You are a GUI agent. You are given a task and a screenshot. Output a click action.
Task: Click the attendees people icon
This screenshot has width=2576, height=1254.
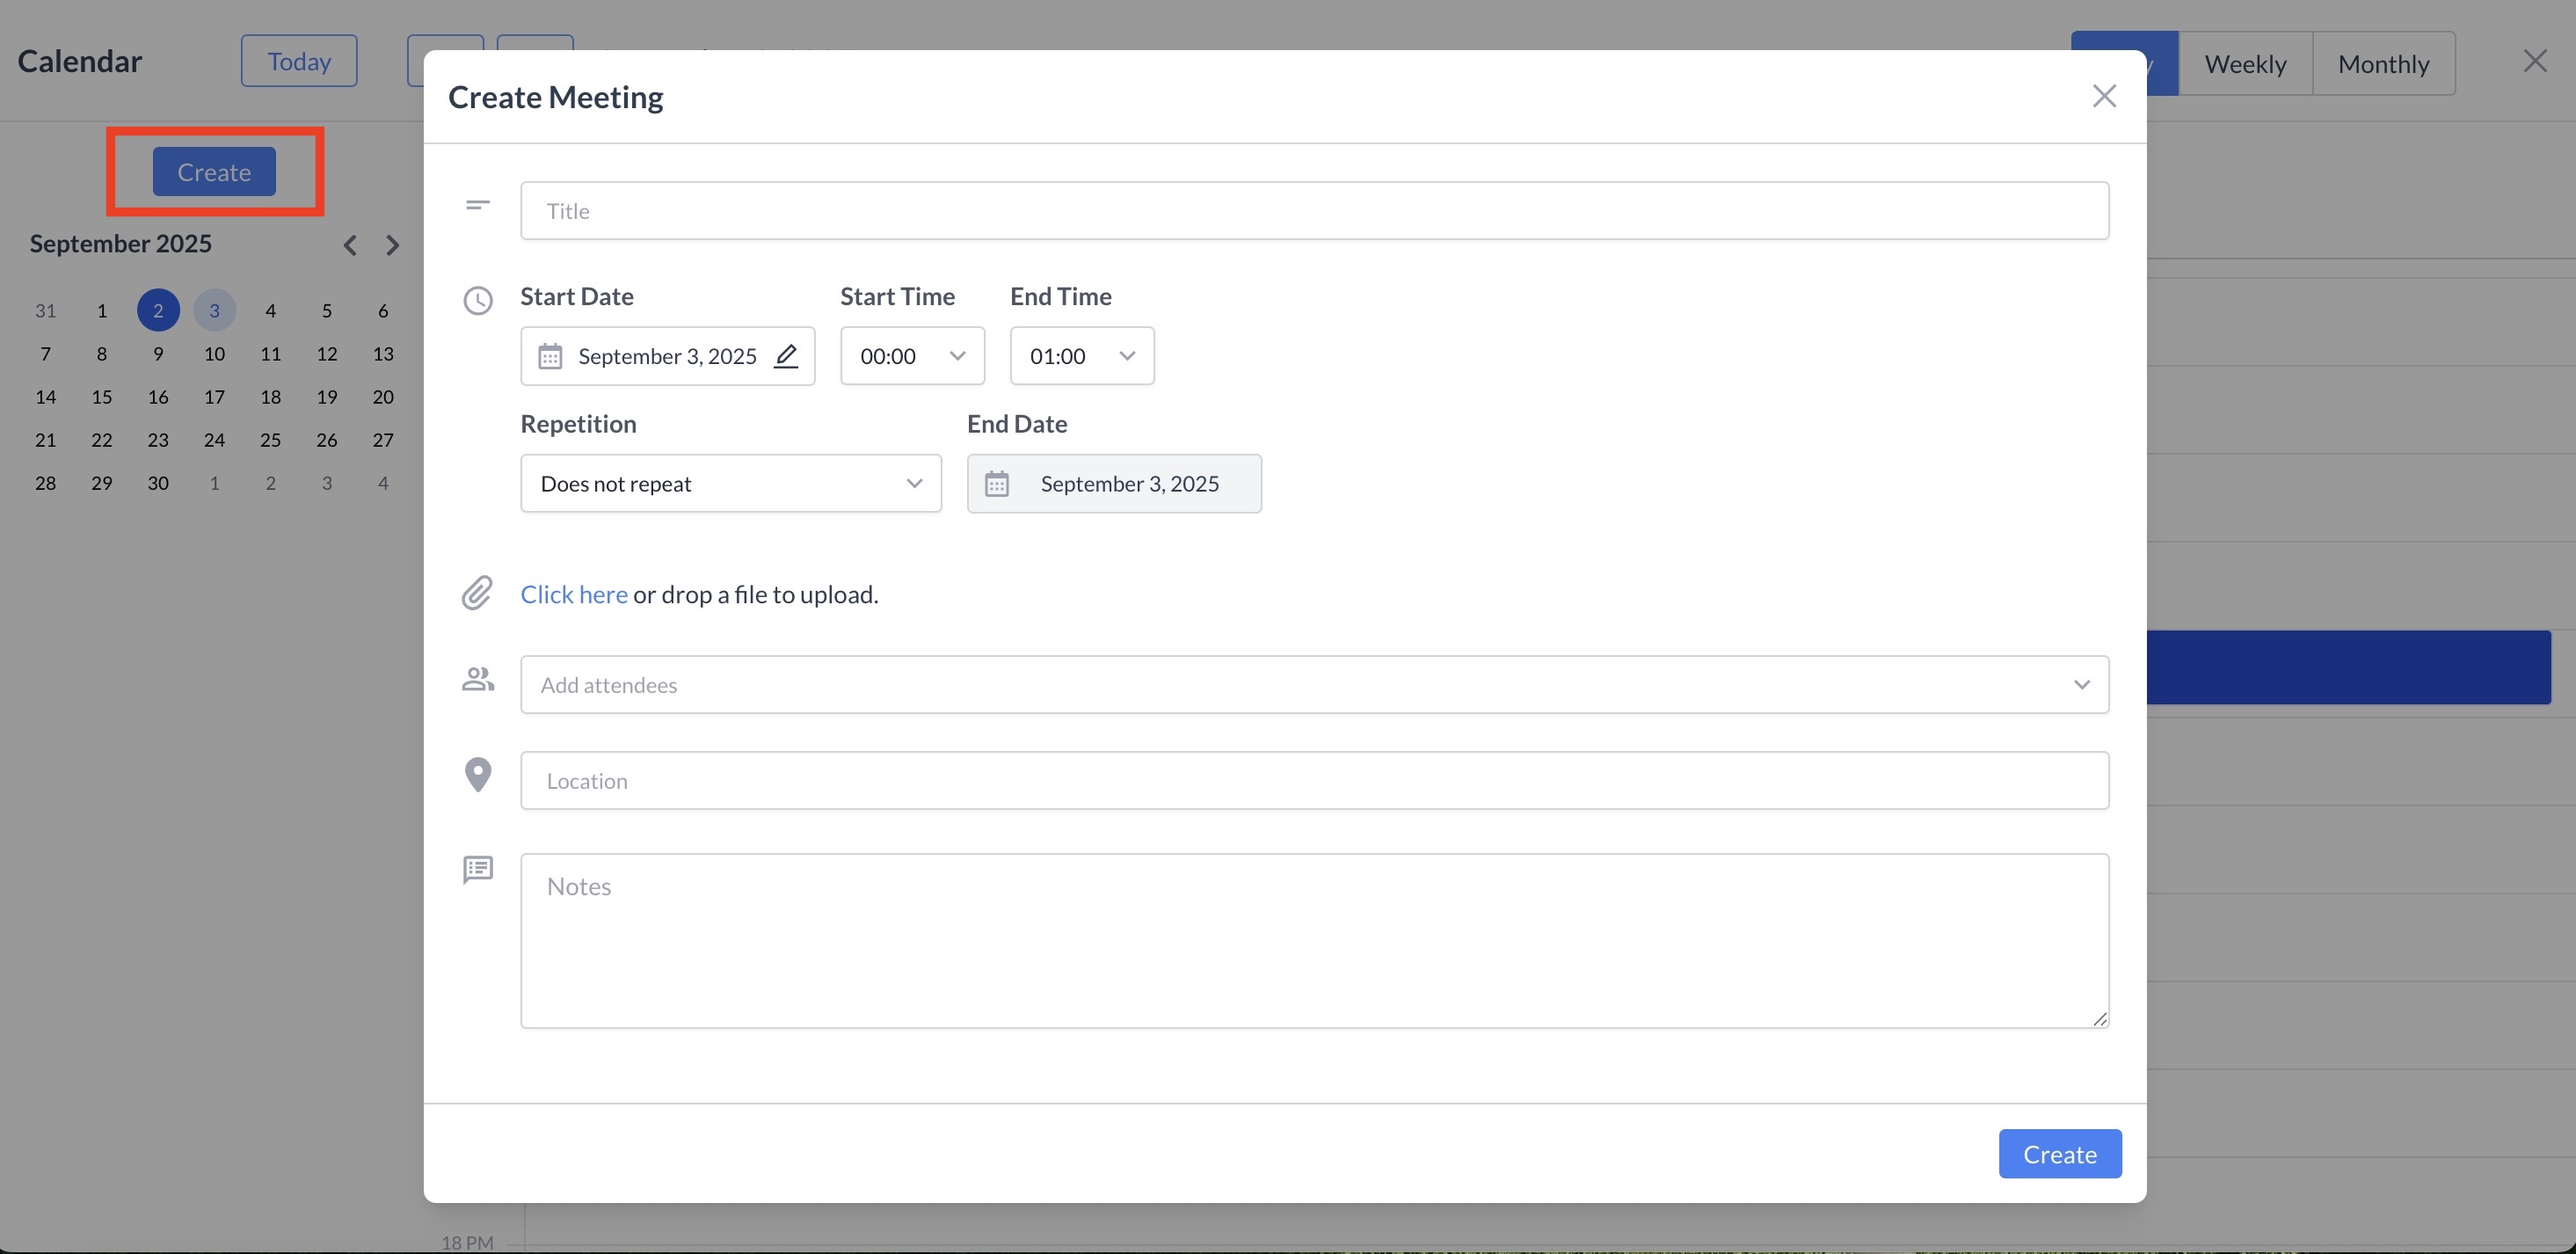pyautogui.click(x=478, y=680)
